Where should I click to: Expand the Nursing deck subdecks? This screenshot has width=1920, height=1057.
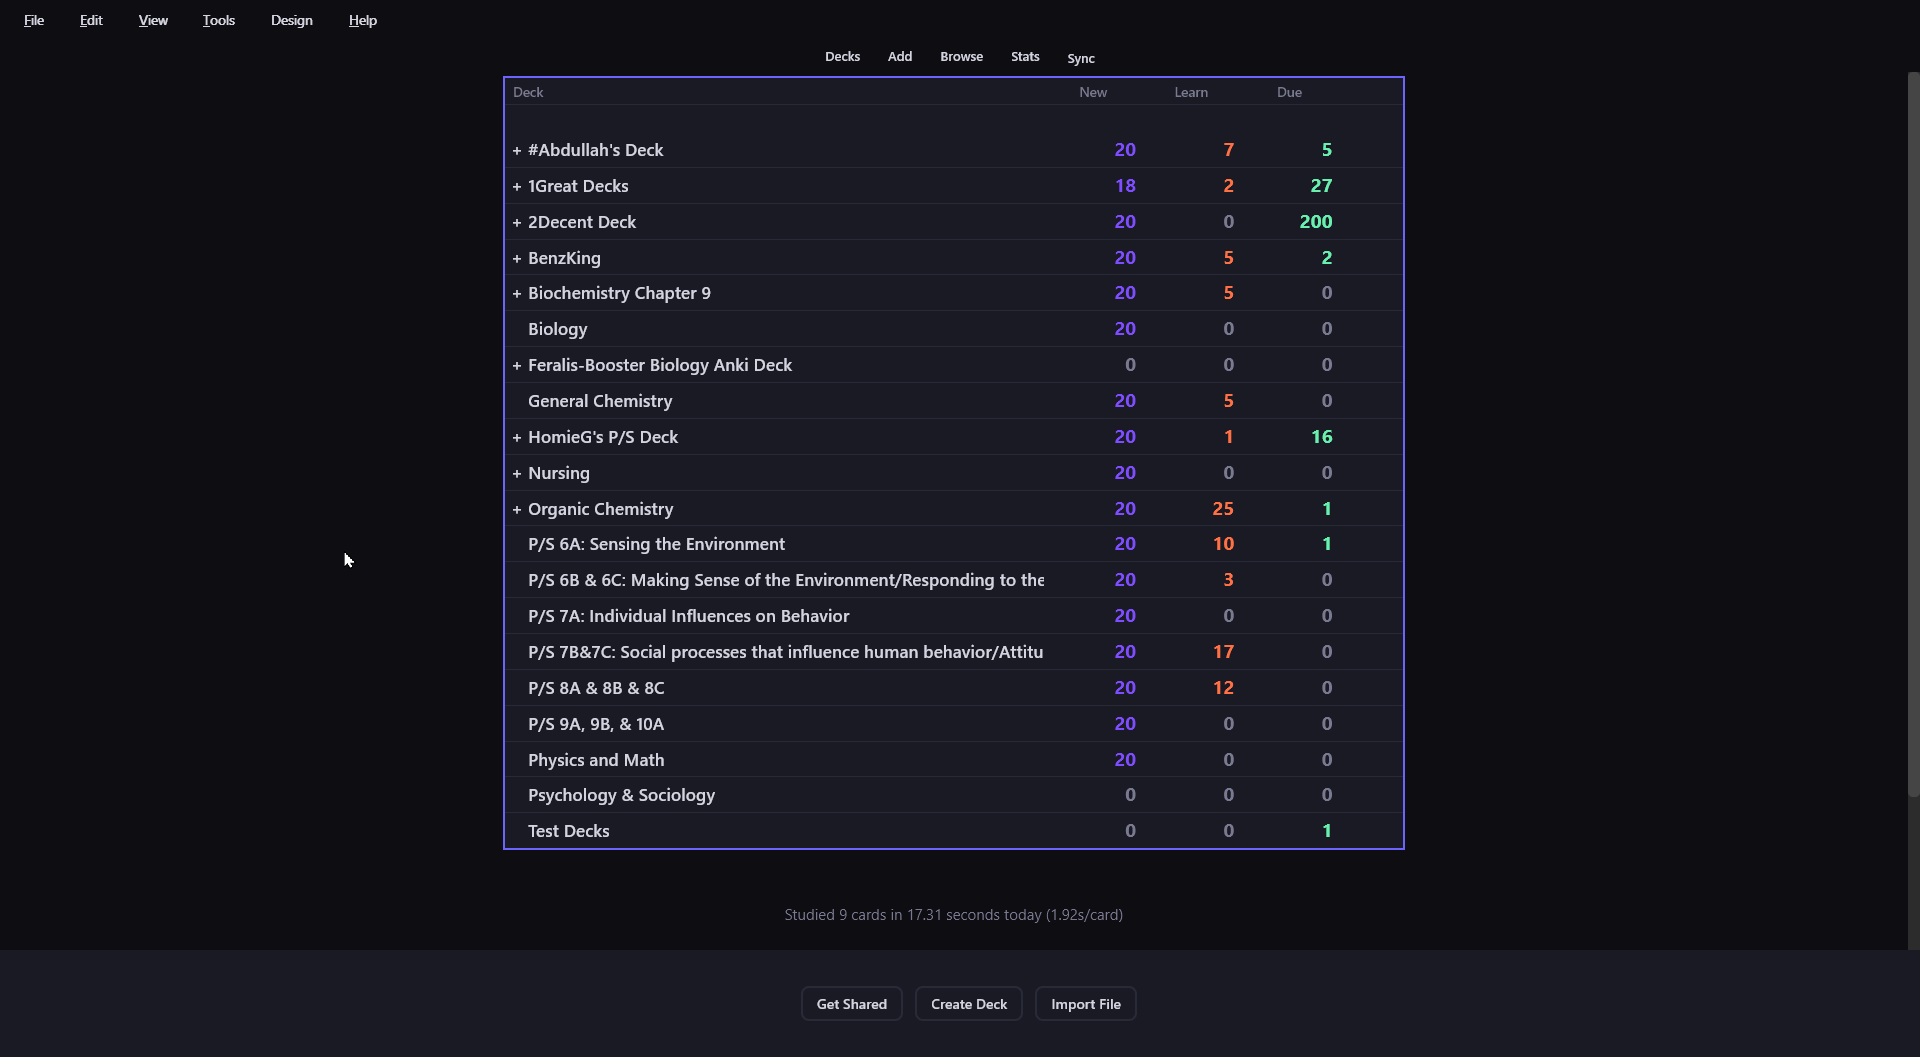pos(517,474)
